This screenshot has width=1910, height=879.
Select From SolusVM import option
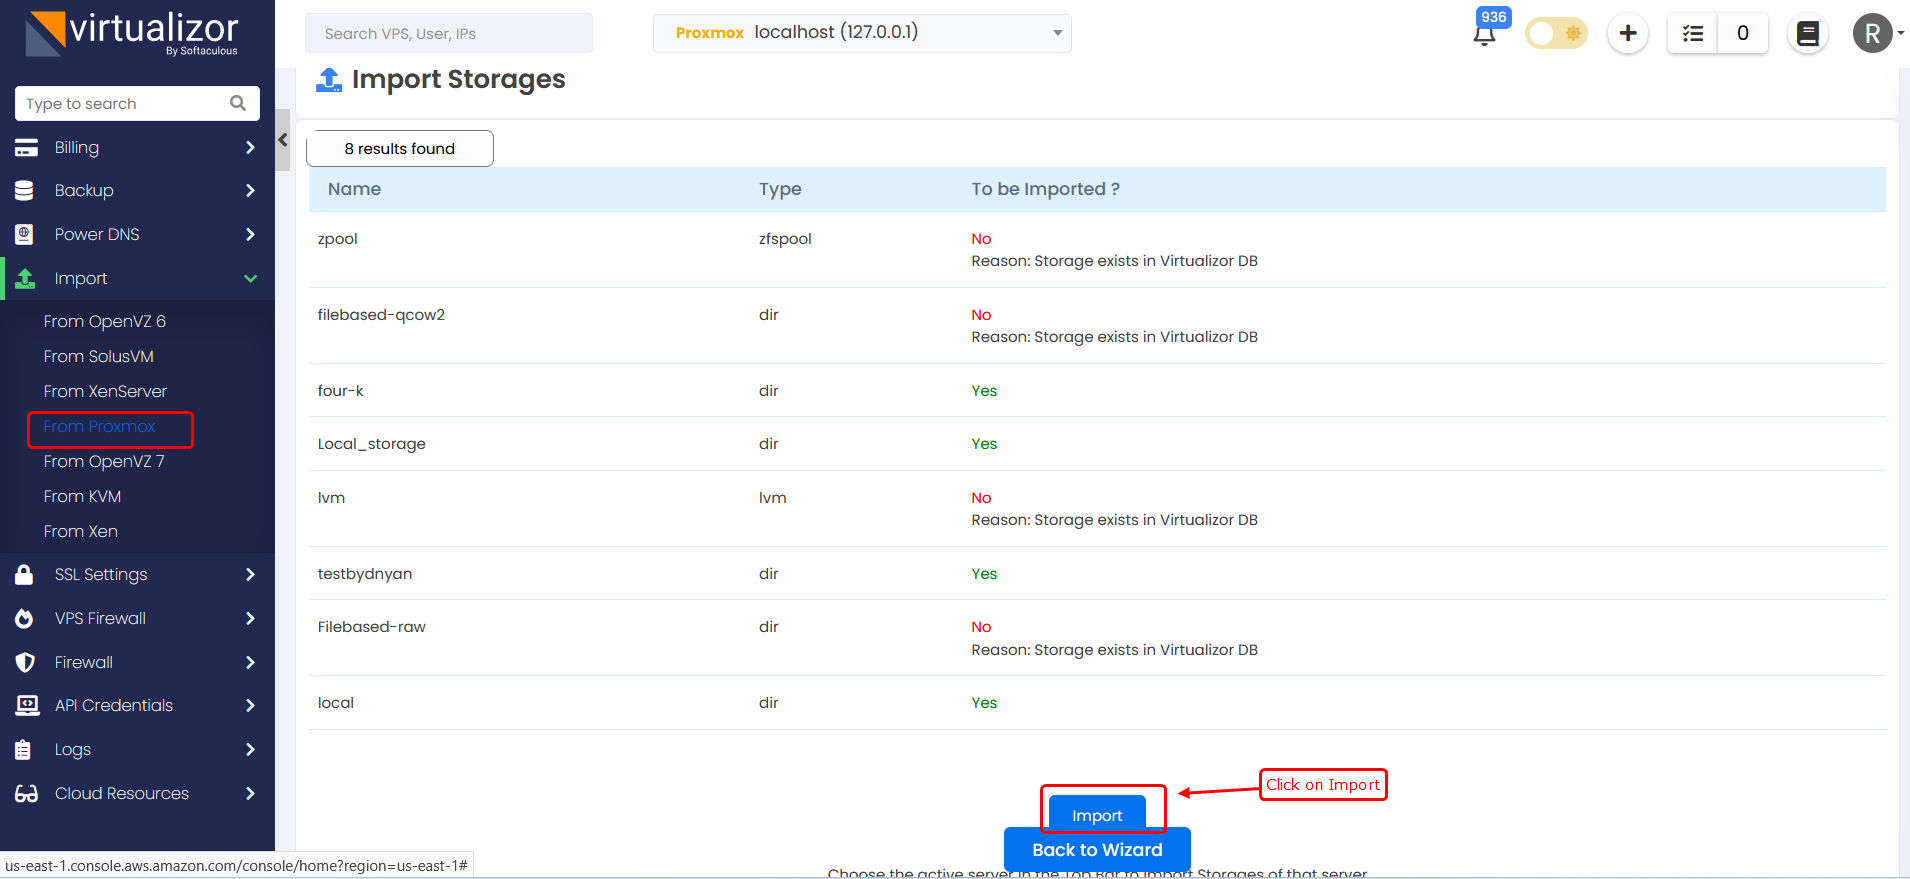click(x=98, y=356)
